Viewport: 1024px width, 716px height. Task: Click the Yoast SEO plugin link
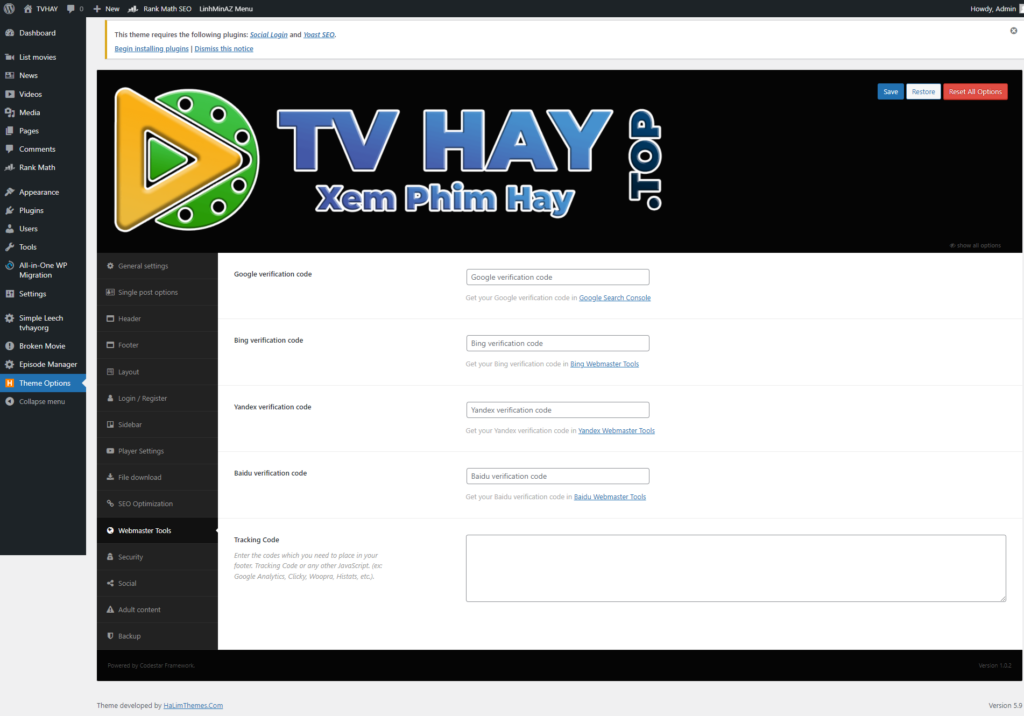(319, 35)
